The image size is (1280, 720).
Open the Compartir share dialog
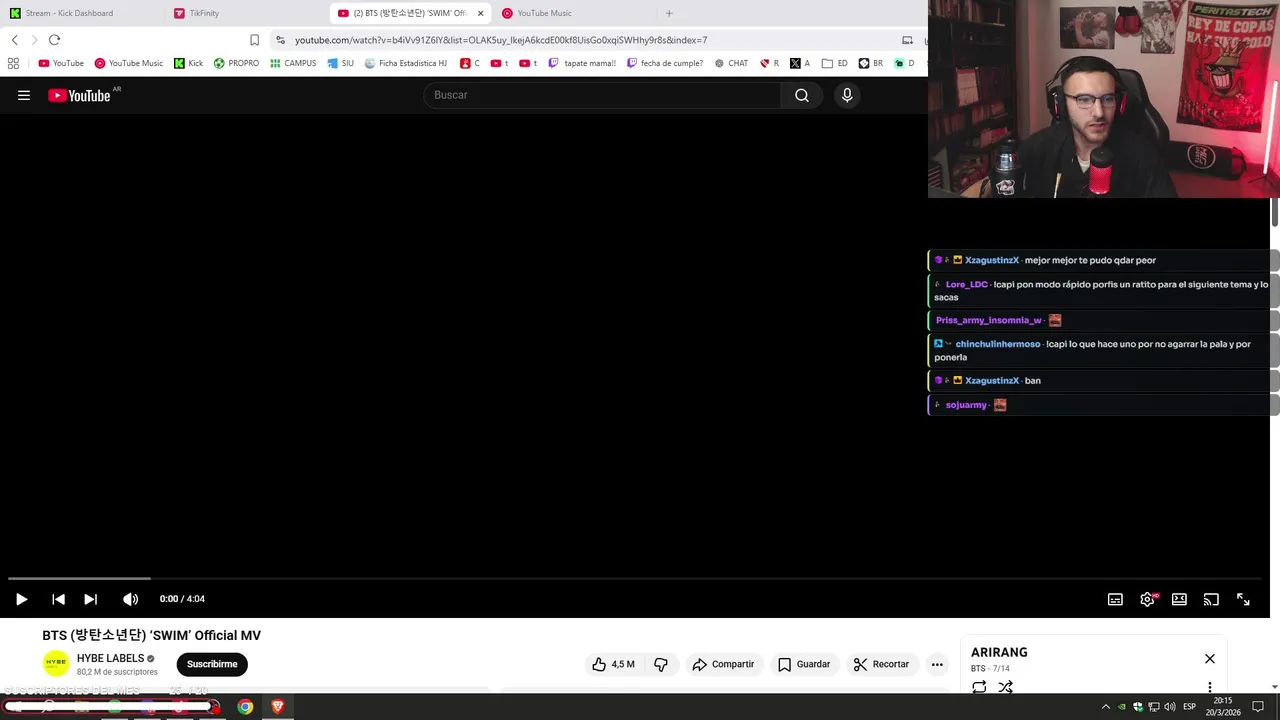coord(723,664)
